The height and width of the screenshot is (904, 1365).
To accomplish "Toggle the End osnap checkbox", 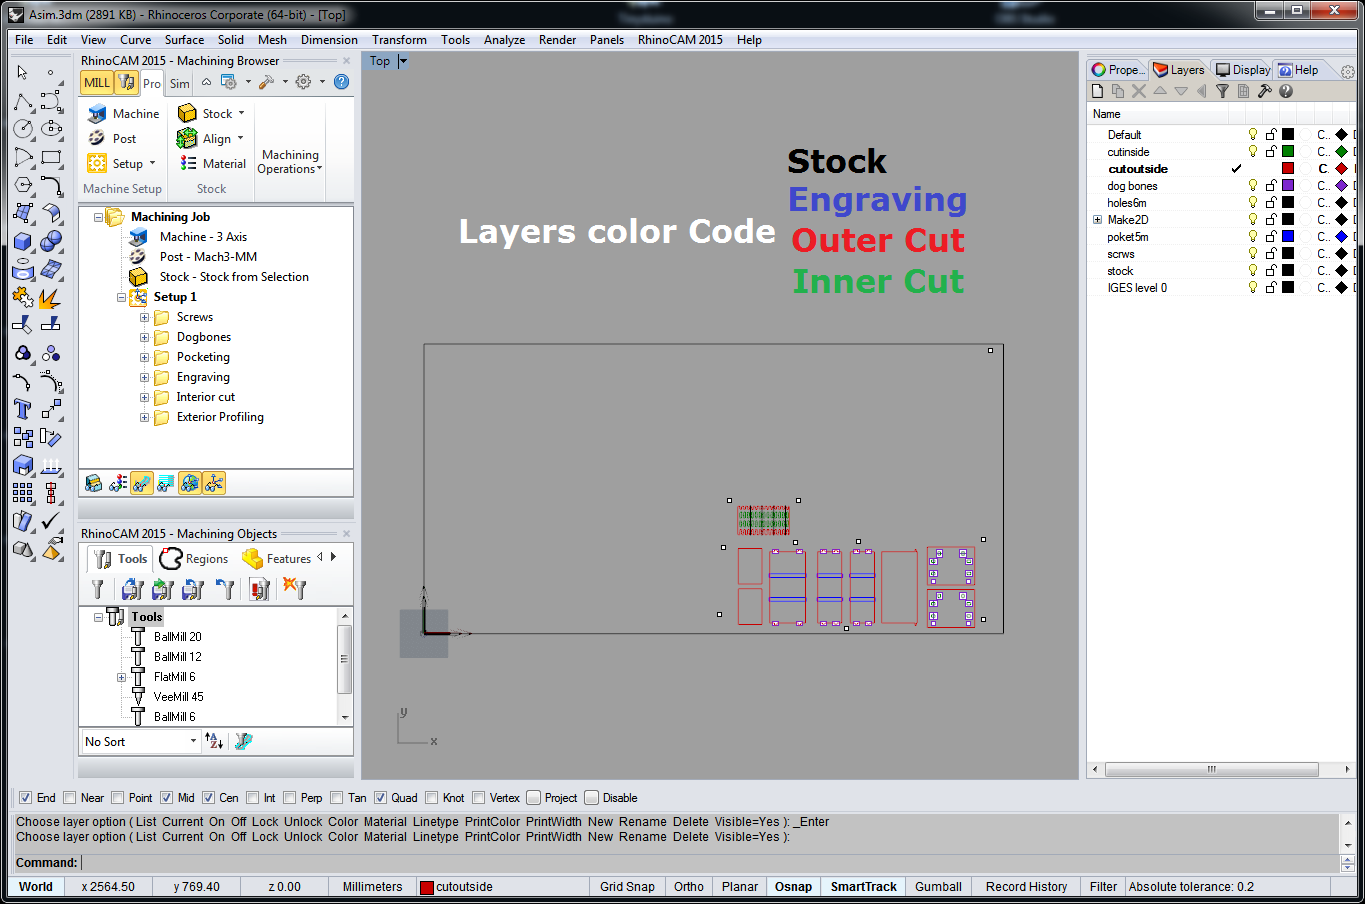I will (x=25, y=798).
